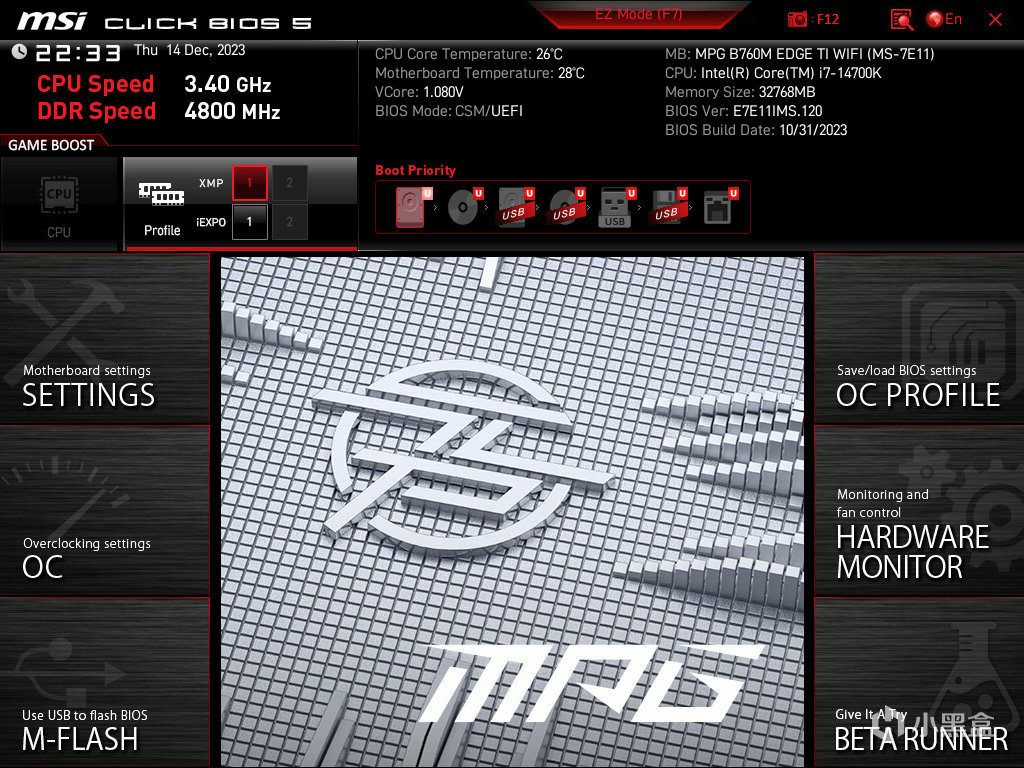Select the USB hard disk boot device icon
Image resolution: width=1024 pixels, height=768 pixels.
(515, 207)
